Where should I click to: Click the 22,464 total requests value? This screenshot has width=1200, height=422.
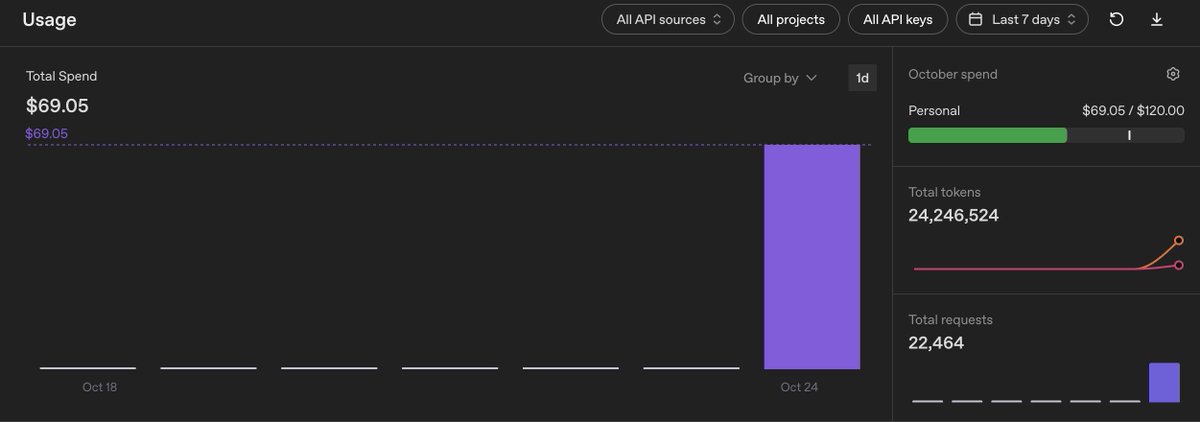[x=936, y=343]
